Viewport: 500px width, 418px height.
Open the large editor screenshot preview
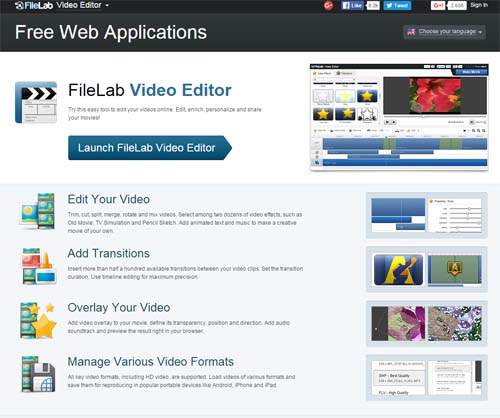click(x=399, y=117)
